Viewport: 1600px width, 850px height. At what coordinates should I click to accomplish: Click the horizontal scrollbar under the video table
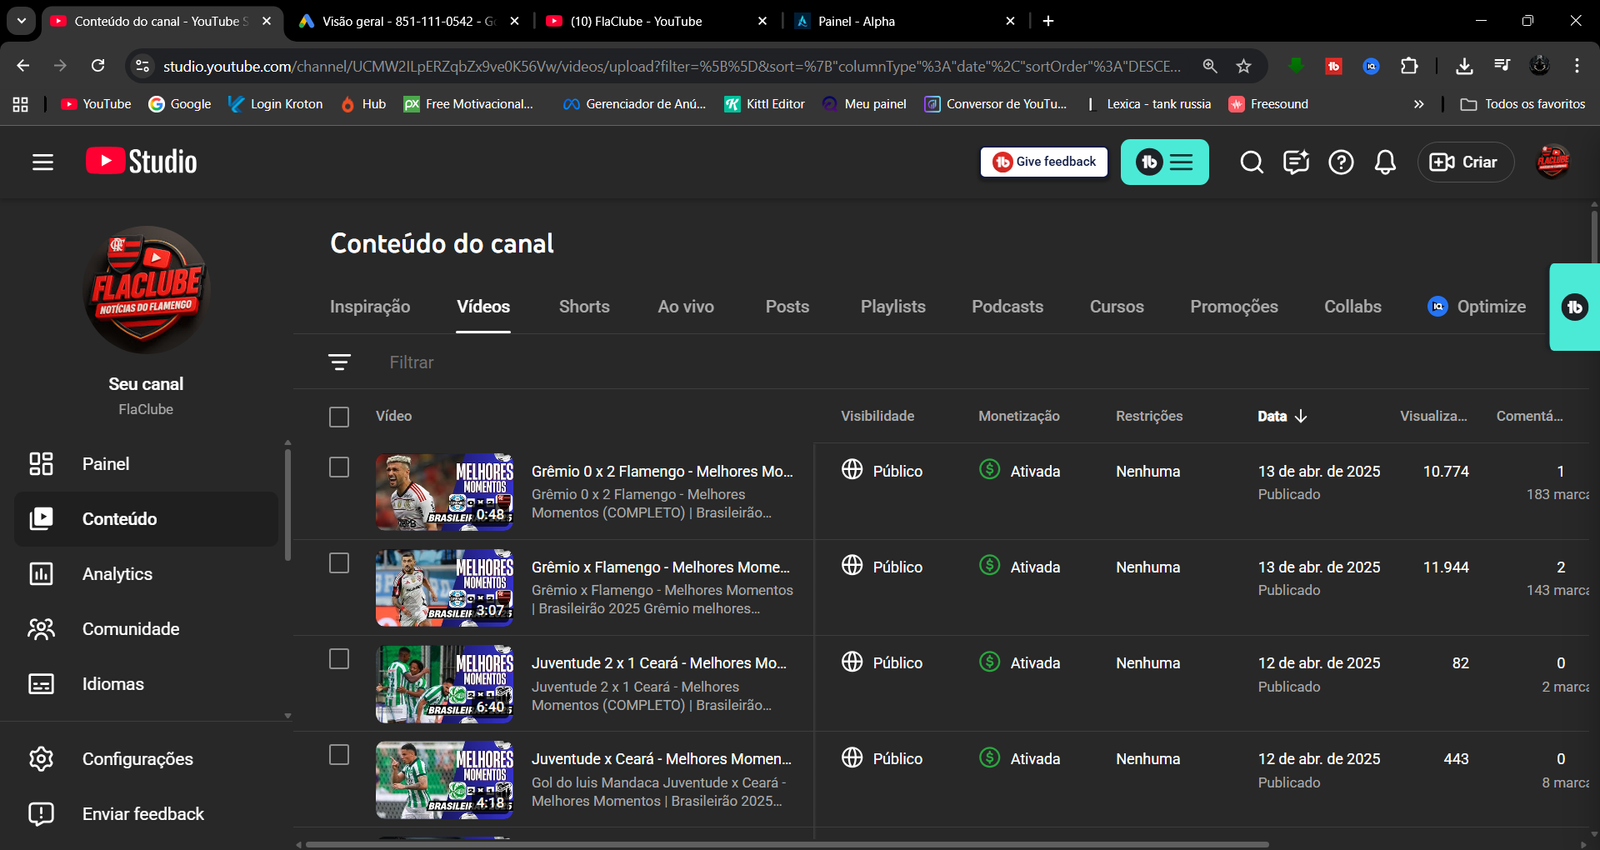pyautogui.click(x=786, y=844)
